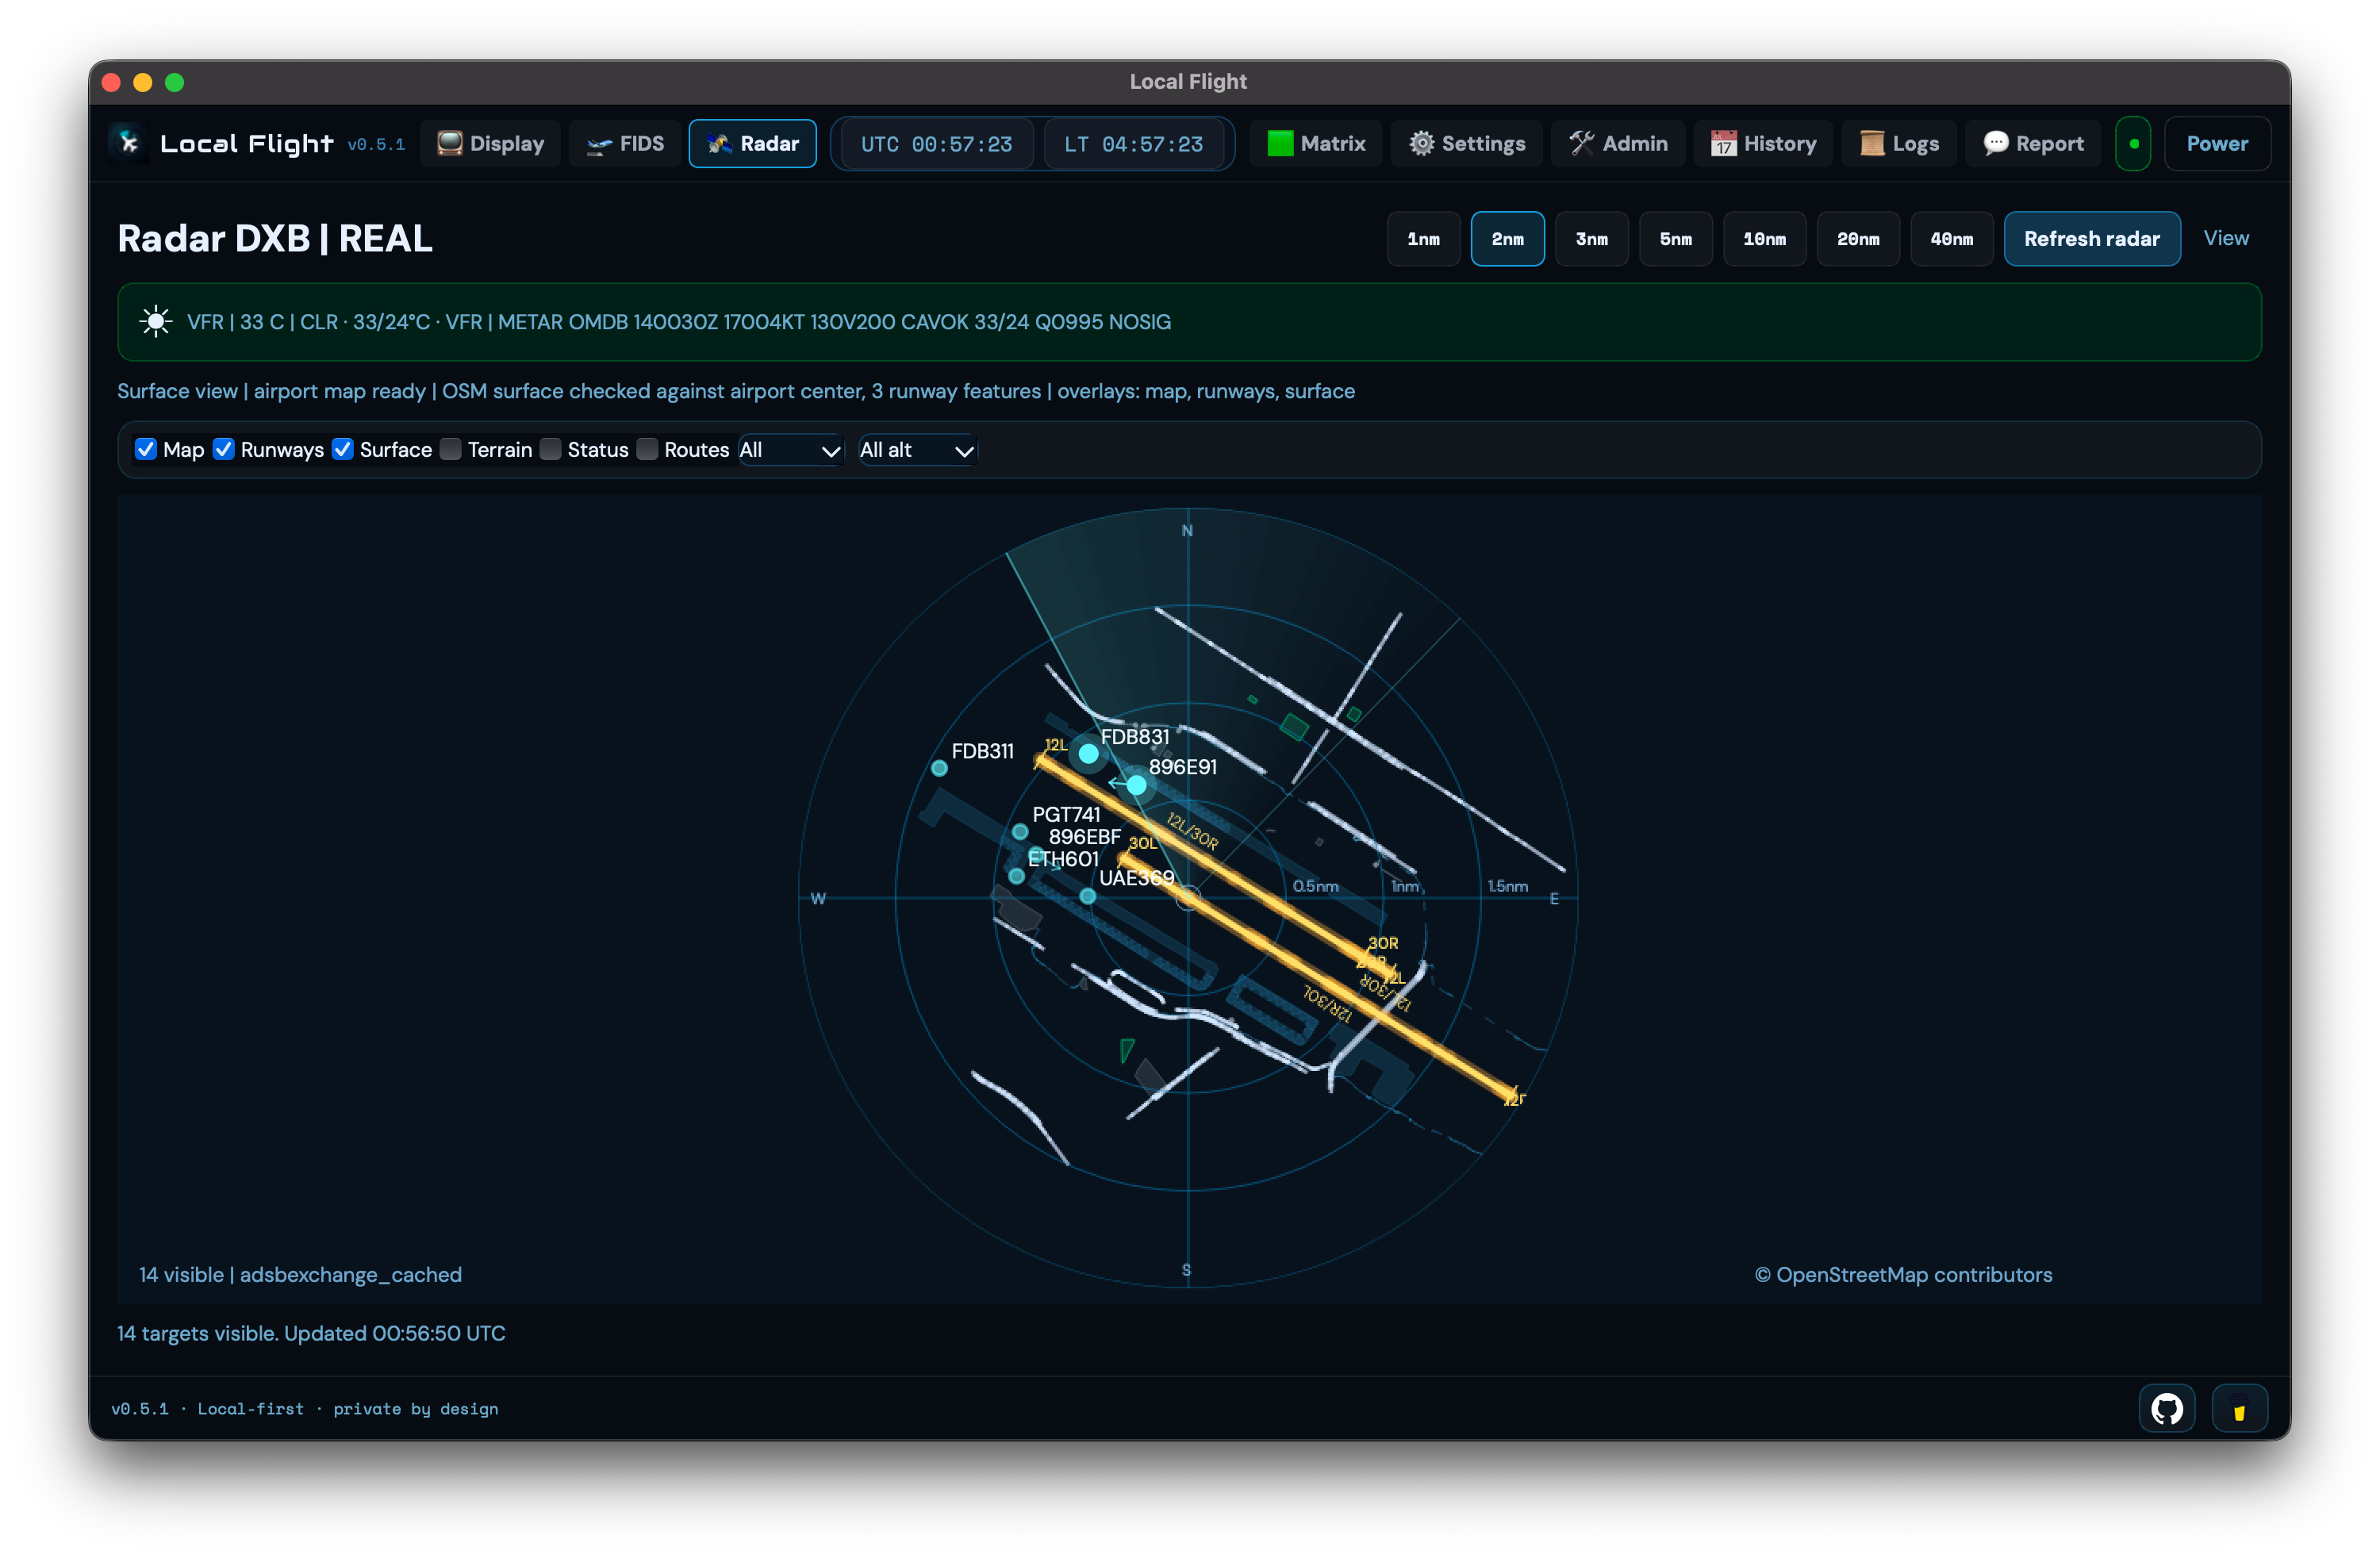Select the 896EBF aircraft target dot
Image resolution: width=2380 pixels, height=1558 pixels.
[1036, 854]
